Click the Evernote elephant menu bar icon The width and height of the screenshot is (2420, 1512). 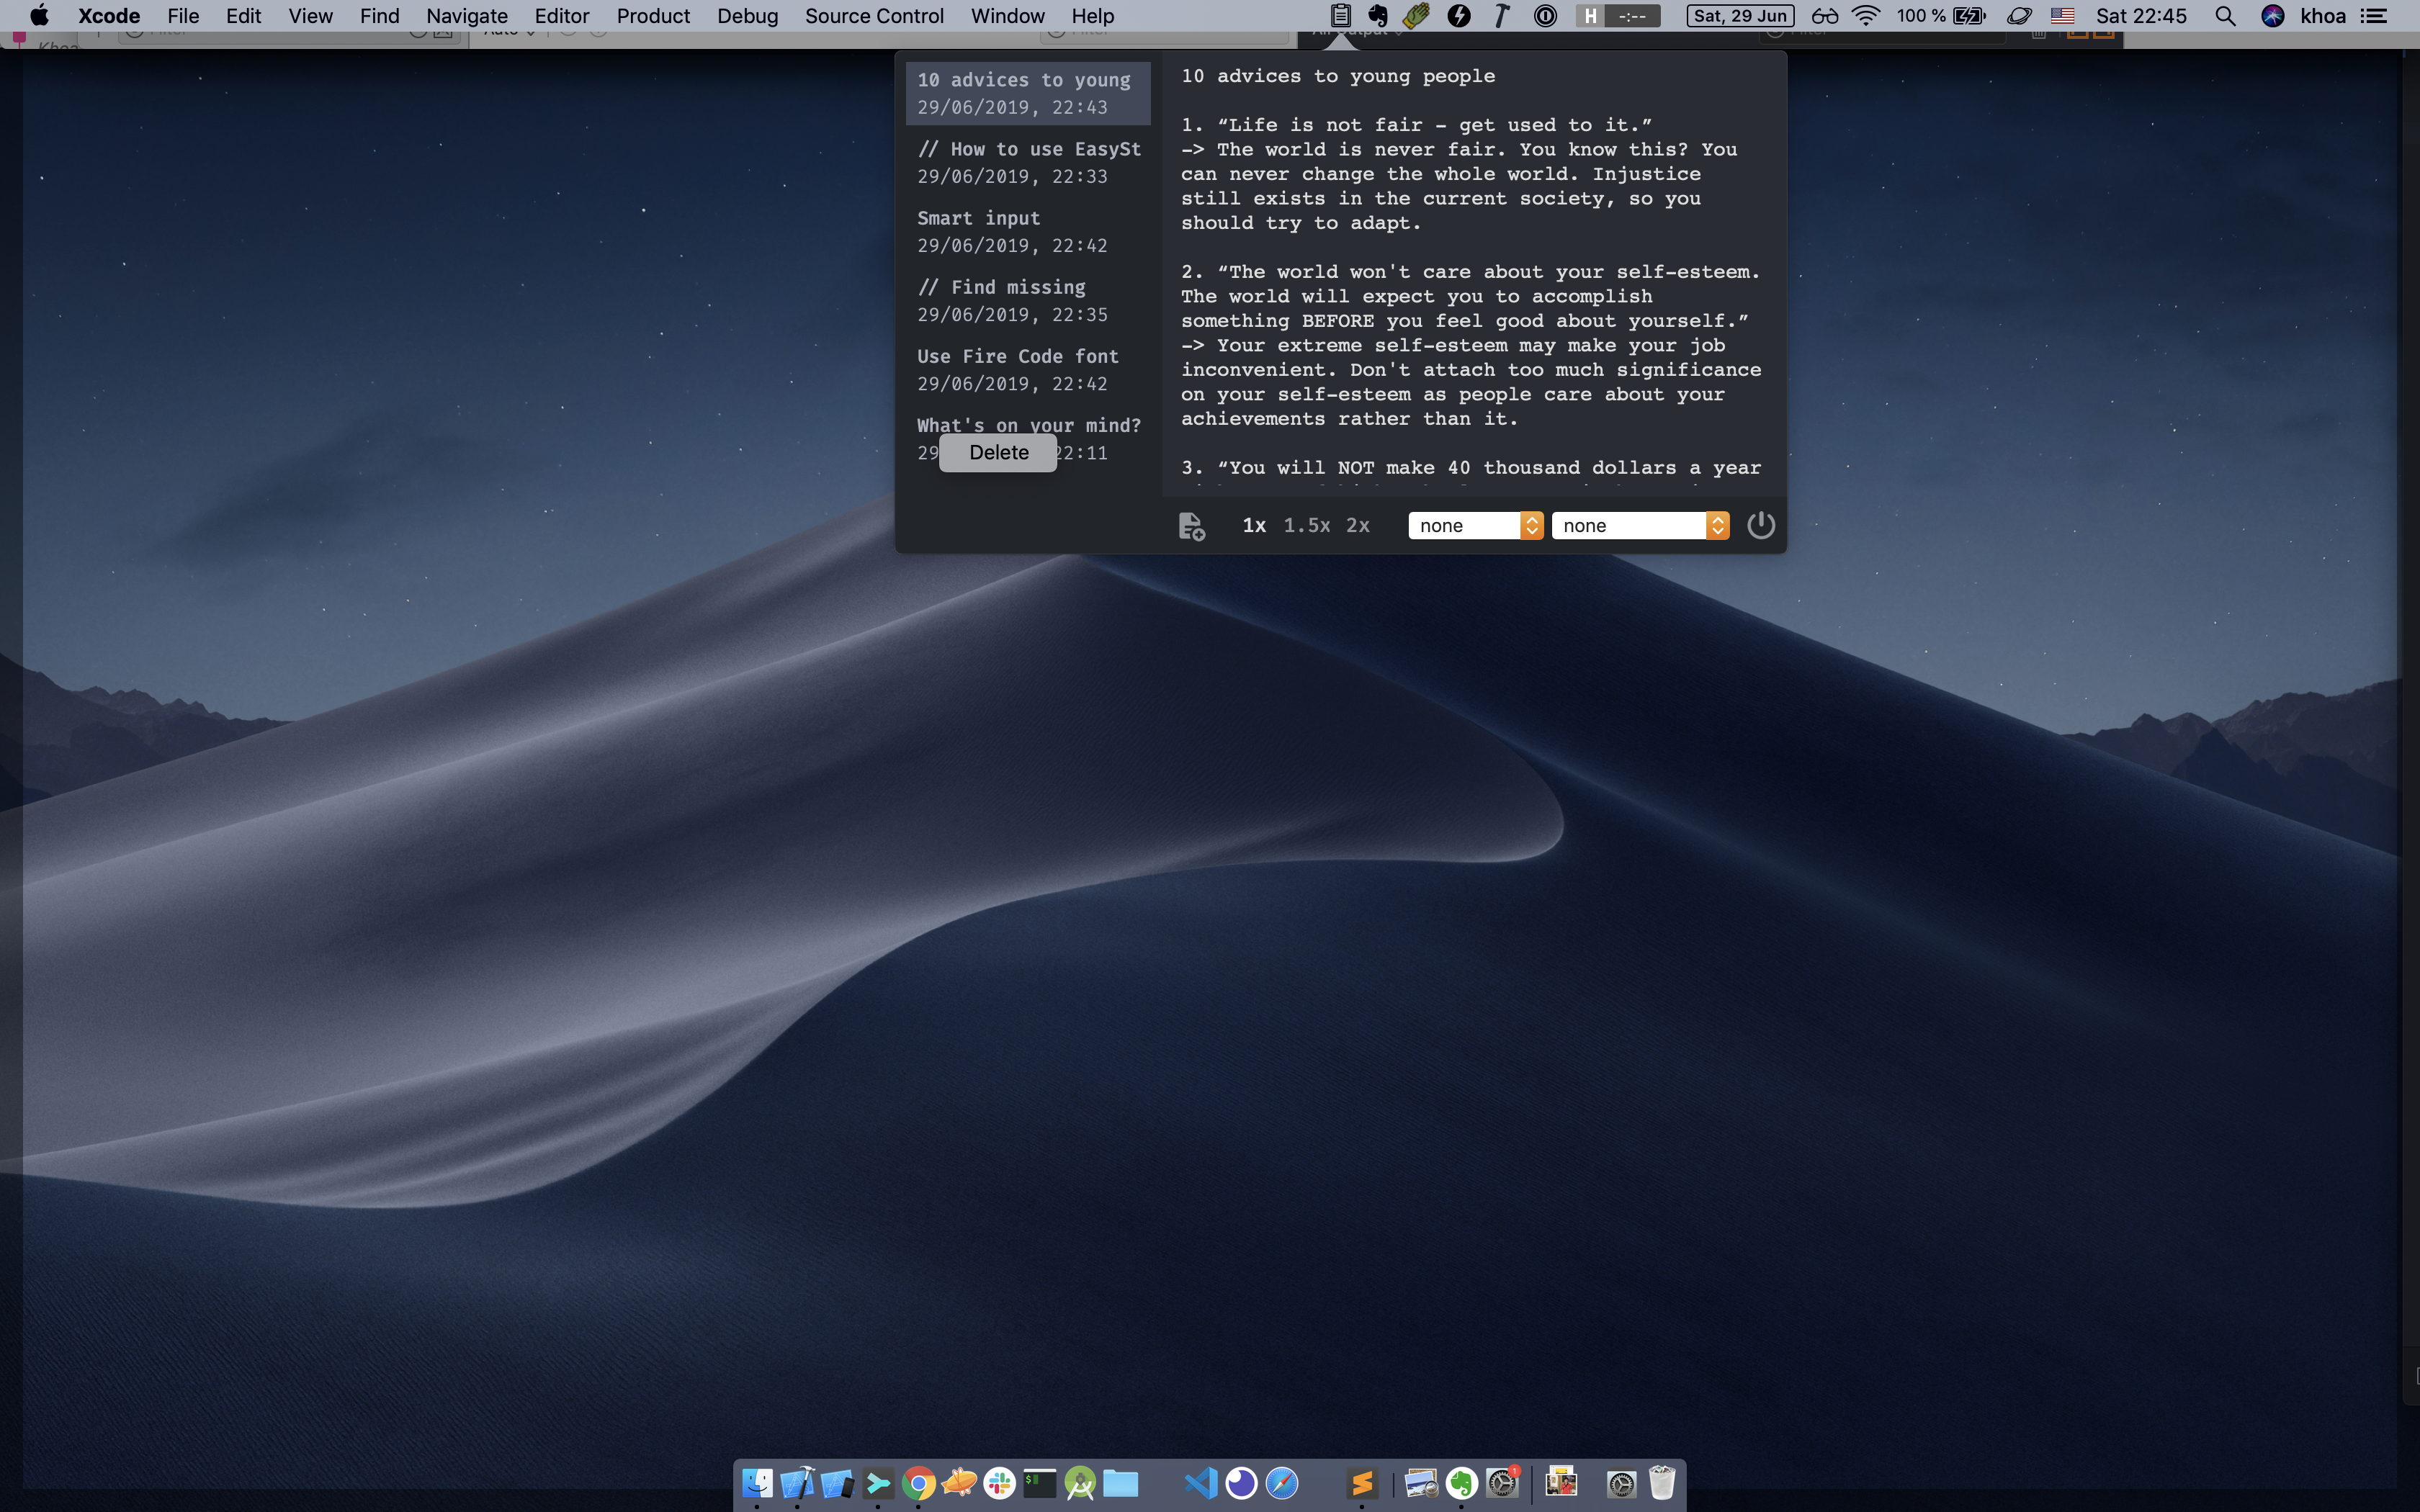pyautogui.click(x=1378, y=16)
